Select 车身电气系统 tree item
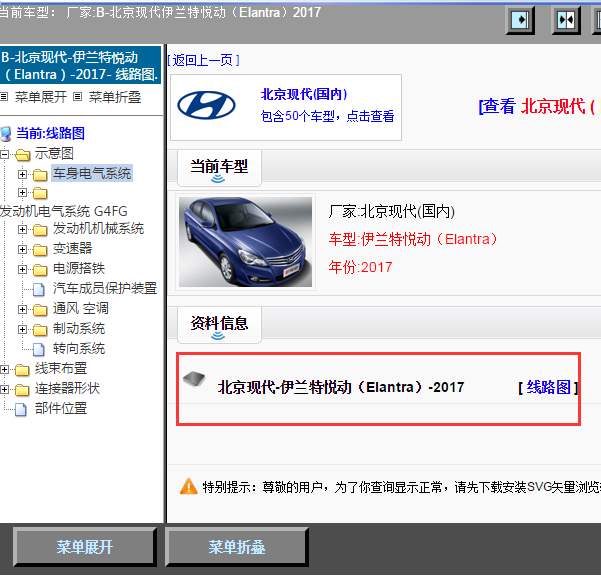The image size is (601, 578). tap(92, 173)
